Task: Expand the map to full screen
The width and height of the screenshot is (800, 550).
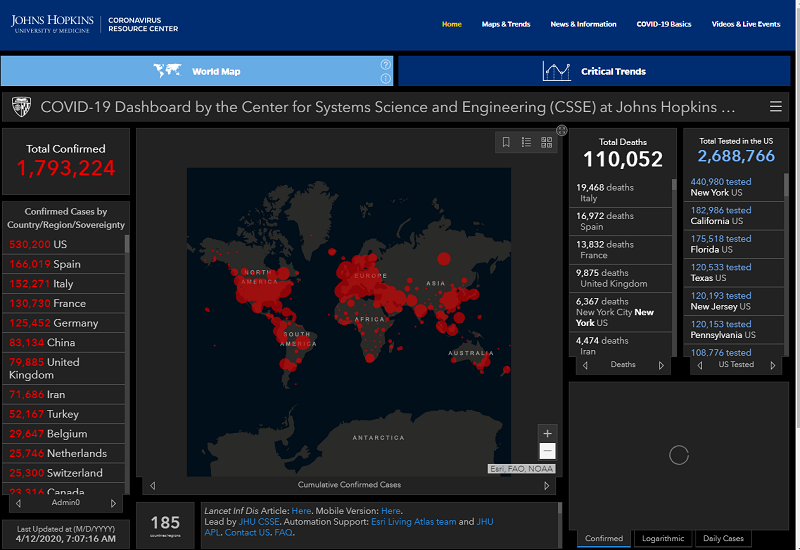Action: point(562,130)
